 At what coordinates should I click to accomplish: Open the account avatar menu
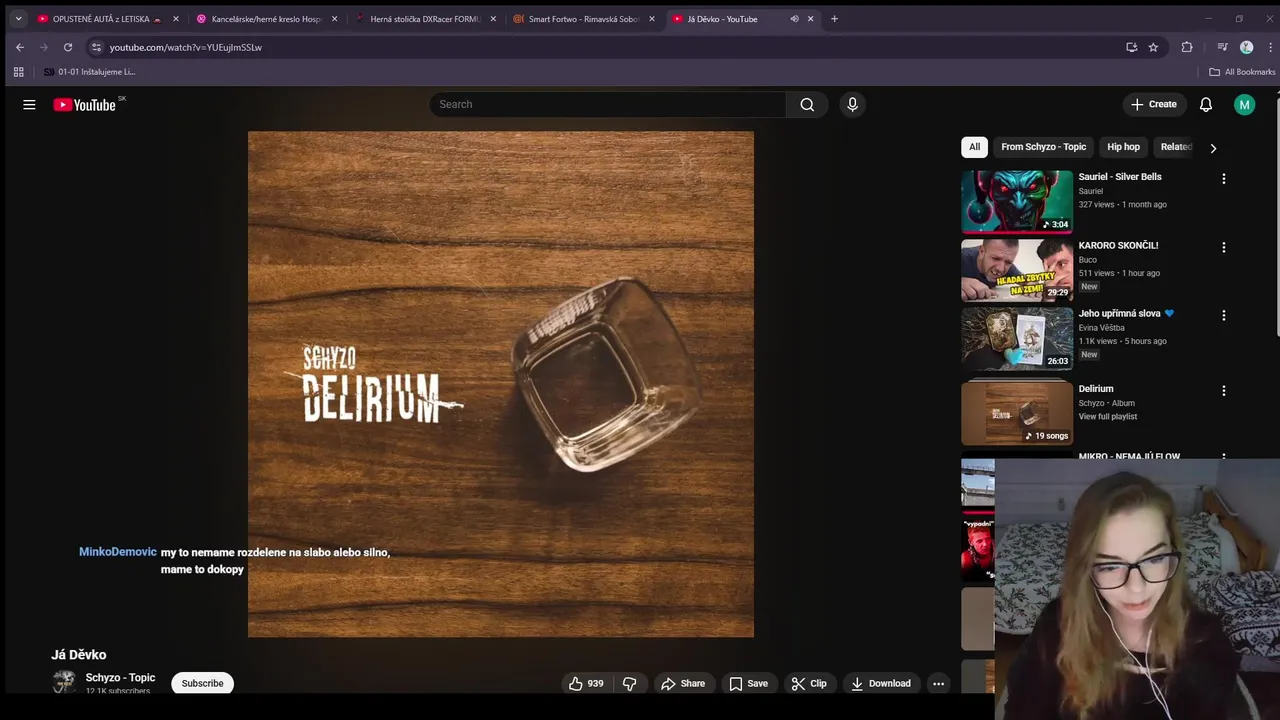1244,104
